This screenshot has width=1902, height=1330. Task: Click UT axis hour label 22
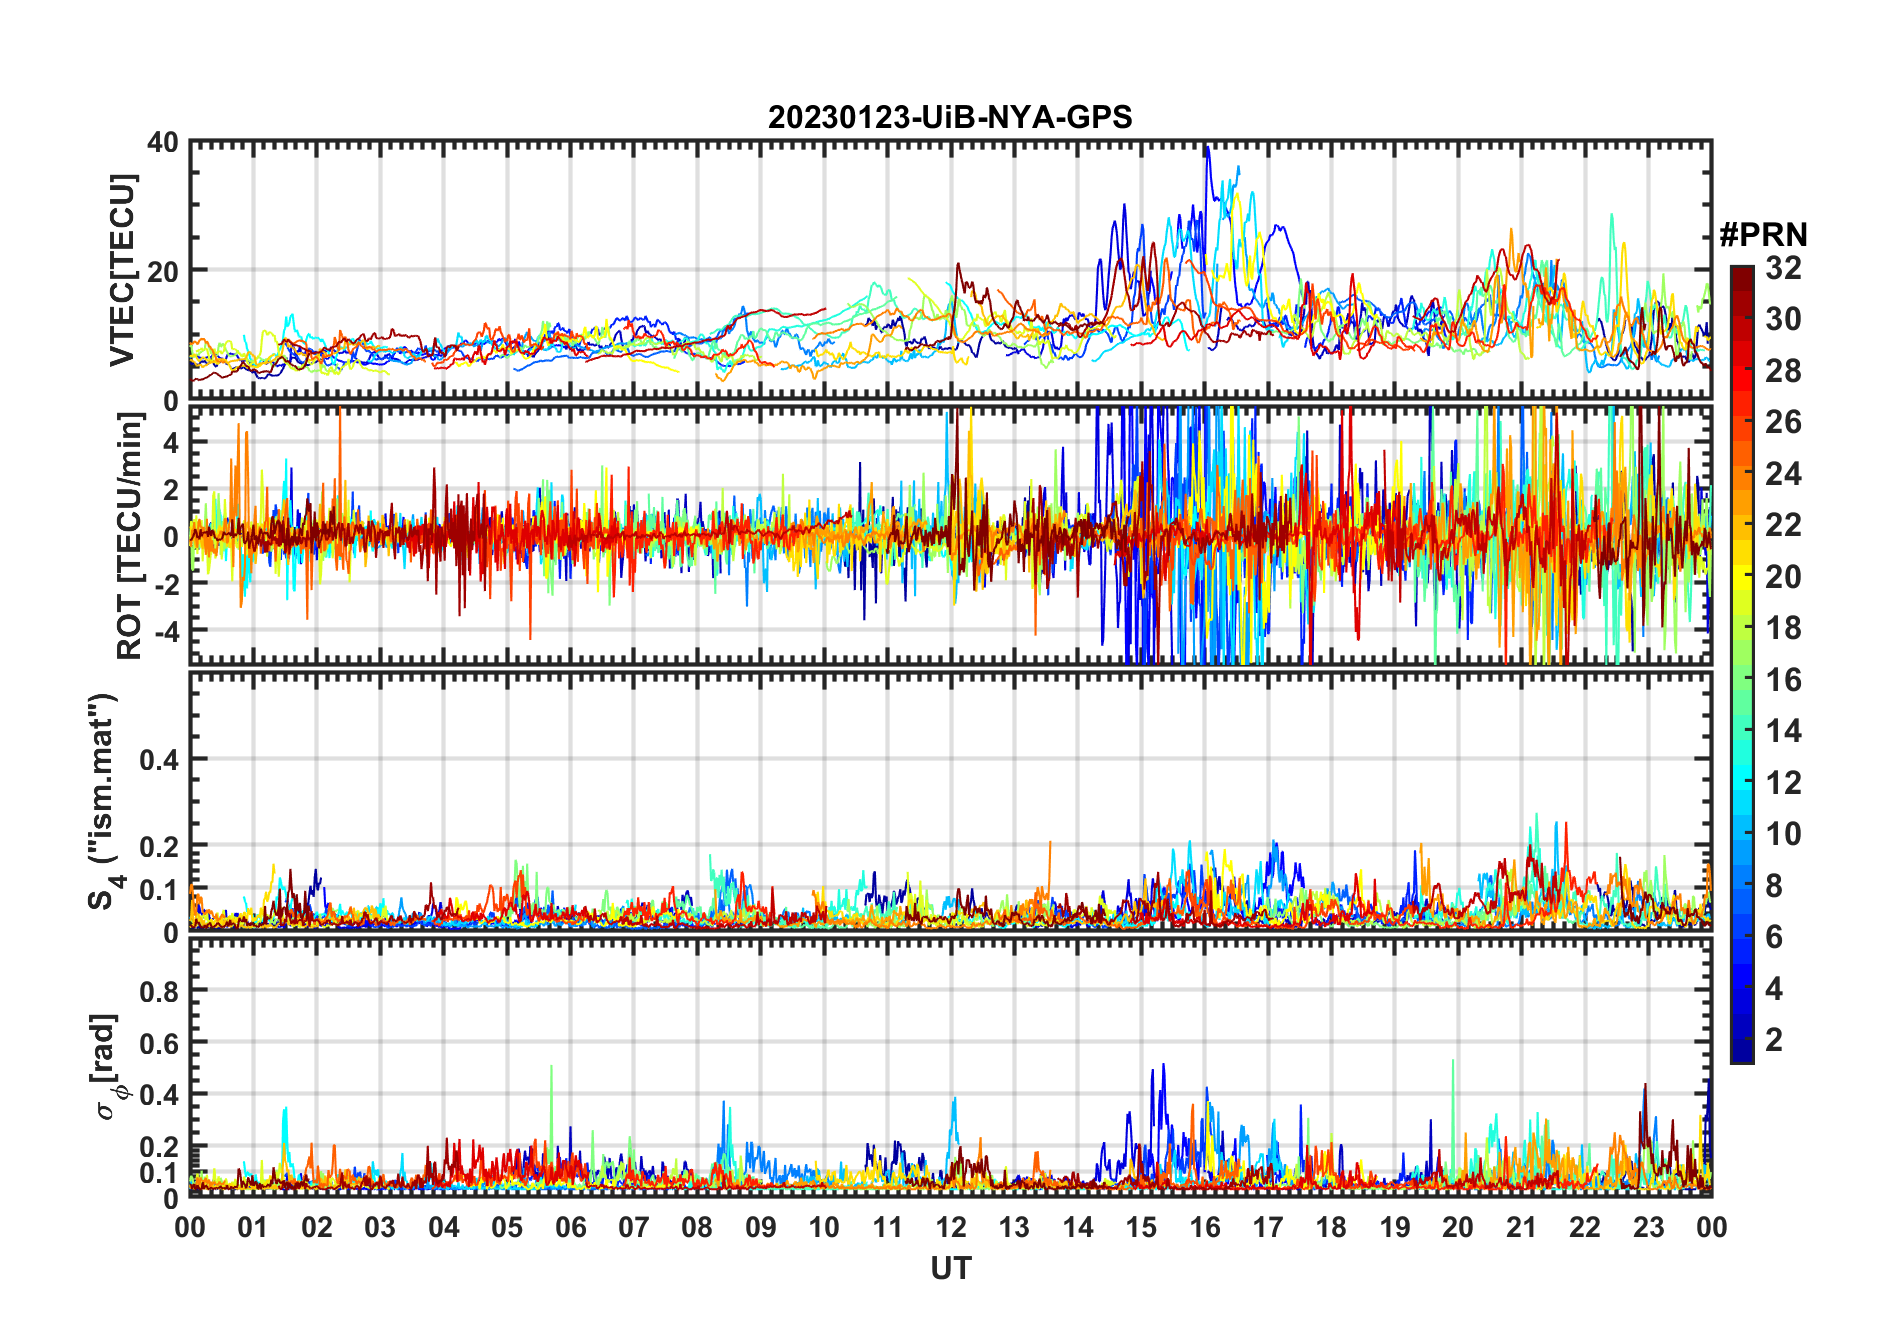pyautogui.click(x=1585, y=1228)
